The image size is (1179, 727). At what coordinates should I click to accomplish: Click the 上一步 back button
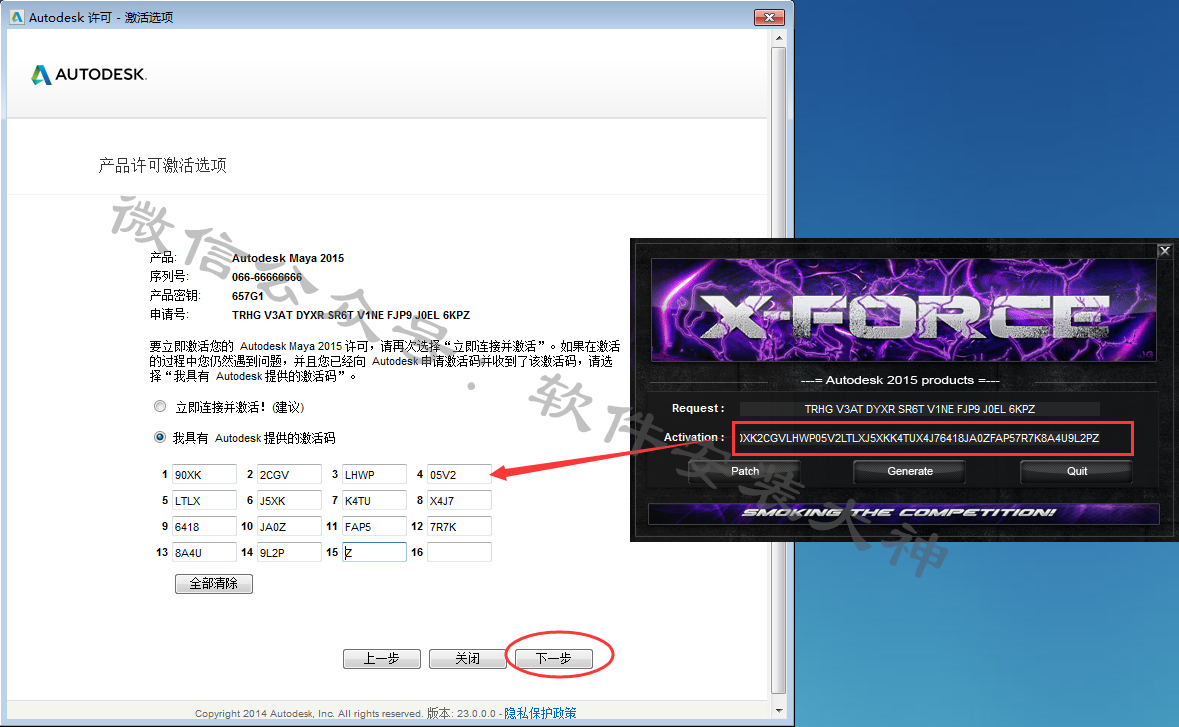click(382, 659)
